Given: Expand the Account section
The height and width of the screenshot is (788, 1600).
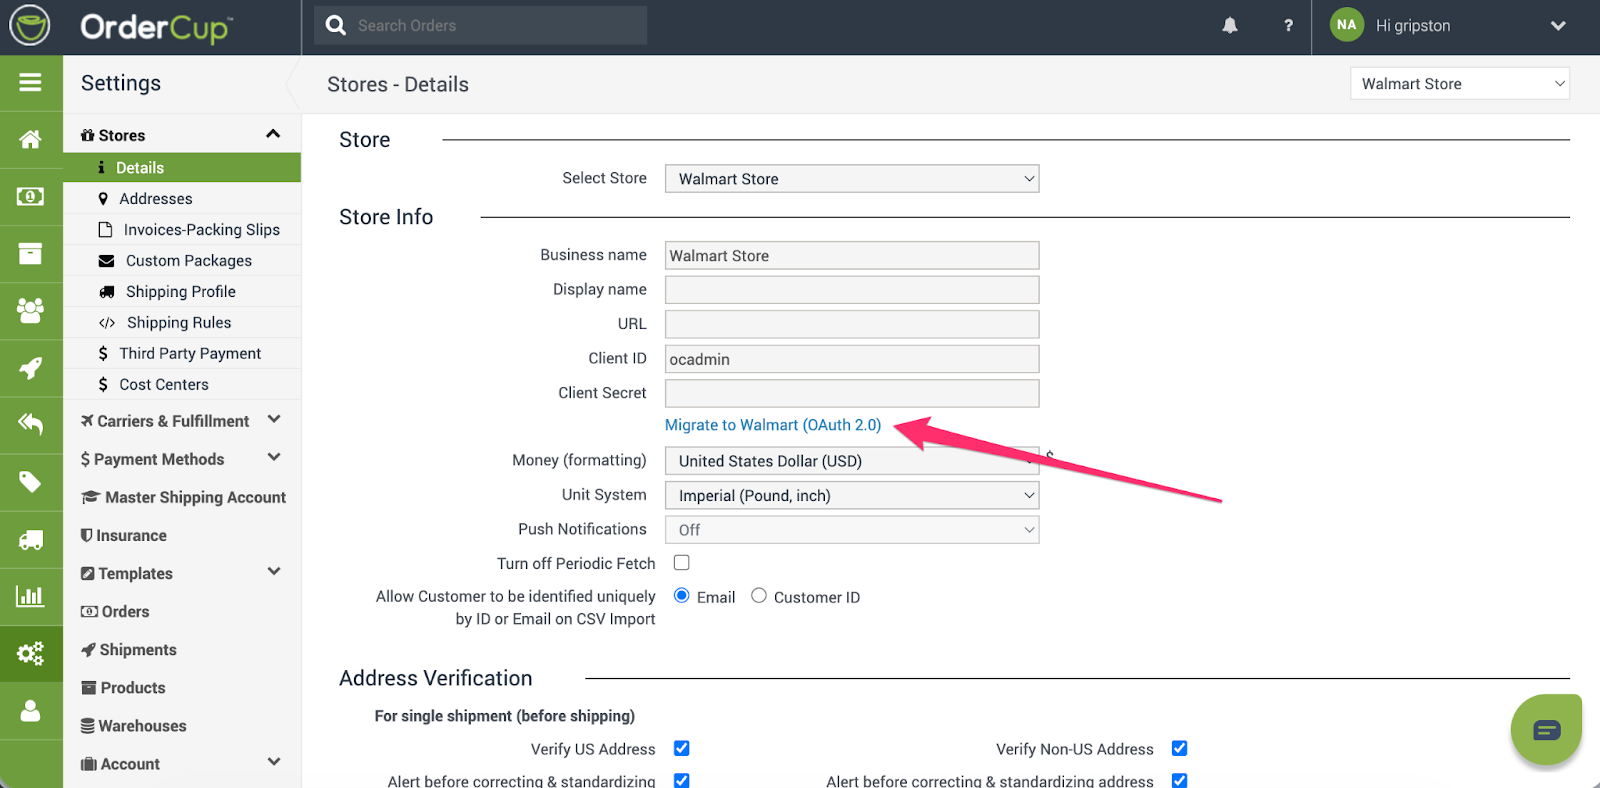Looking at the screenshot, I should coord(274,762).
